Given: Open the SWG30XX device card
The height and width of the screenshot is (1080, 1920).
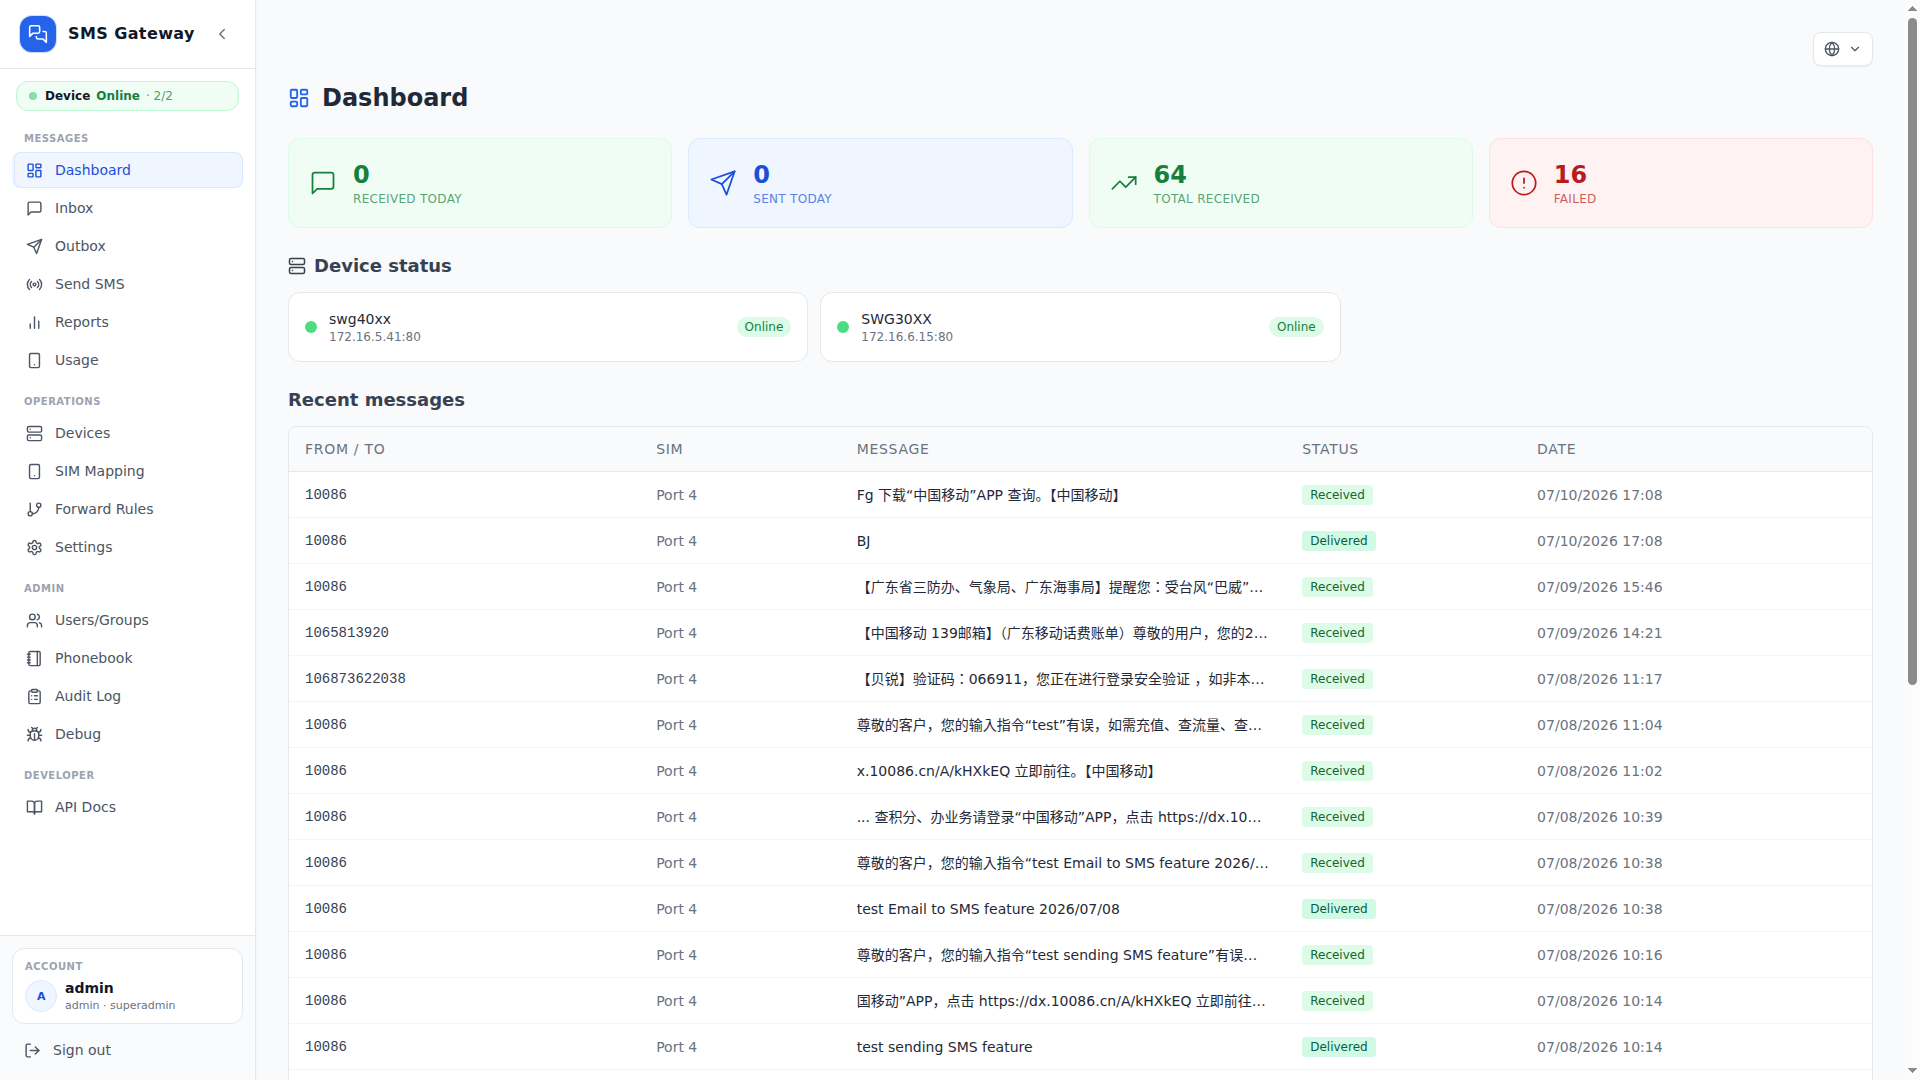Looking at the screenshot, I should tap(1080, 327).
